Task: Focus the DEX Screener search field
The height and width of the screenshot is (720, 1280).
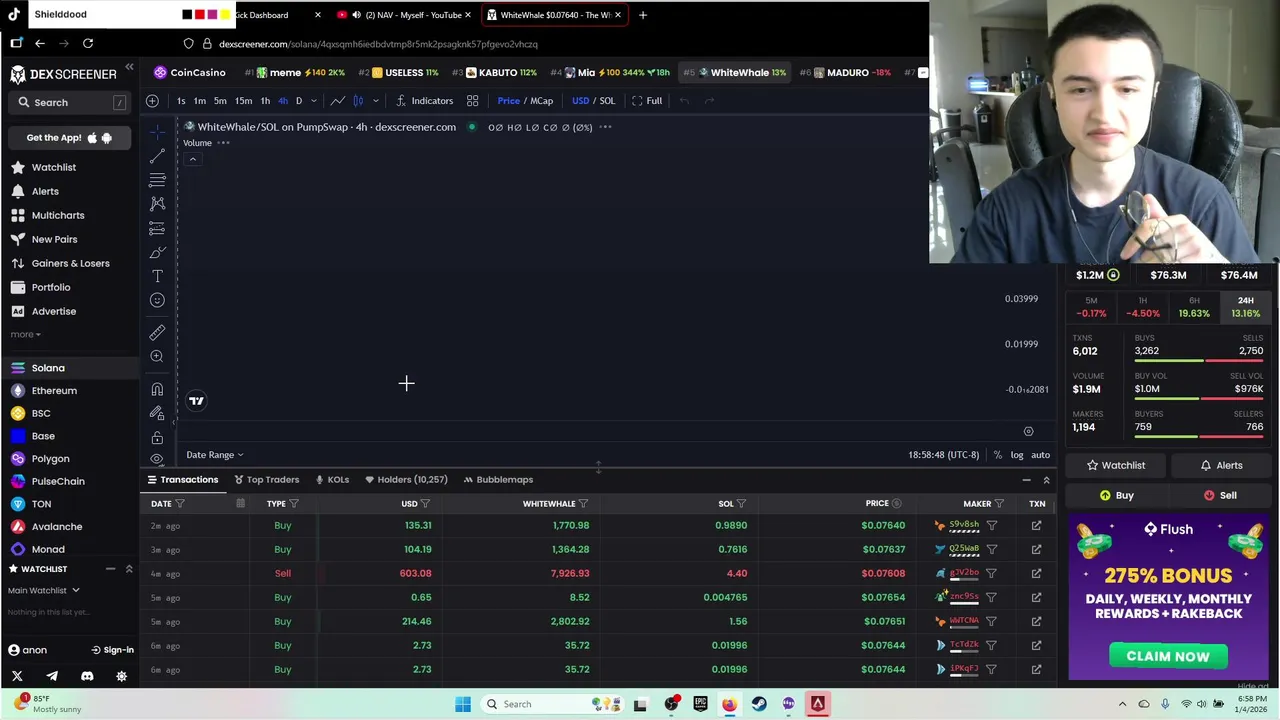Action: (x=71, y=102)
